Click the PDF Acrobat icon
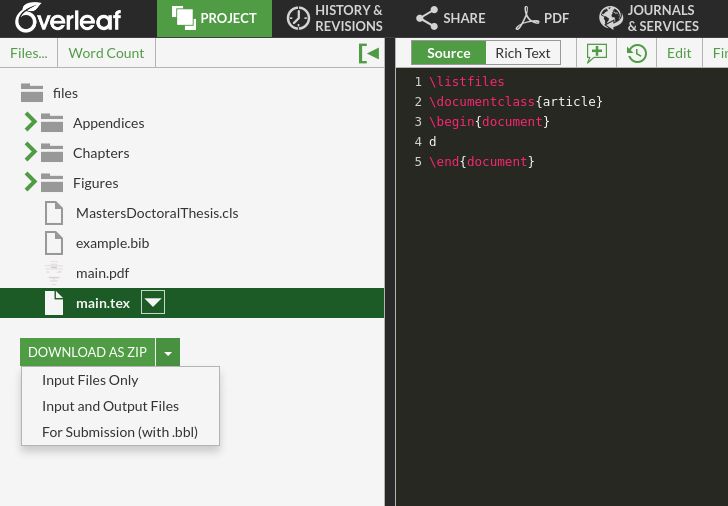 pyautogui.click(x=526, y=18)
